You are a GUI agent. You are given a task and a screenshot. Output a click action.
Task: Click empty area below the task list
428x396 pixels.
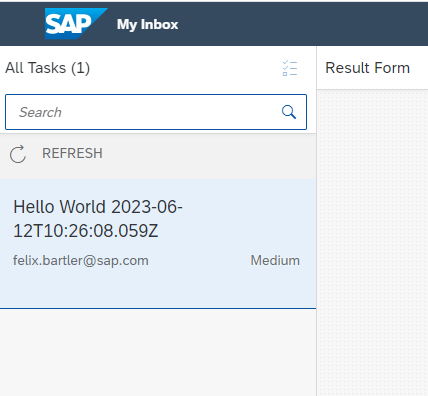click(158, 352)
